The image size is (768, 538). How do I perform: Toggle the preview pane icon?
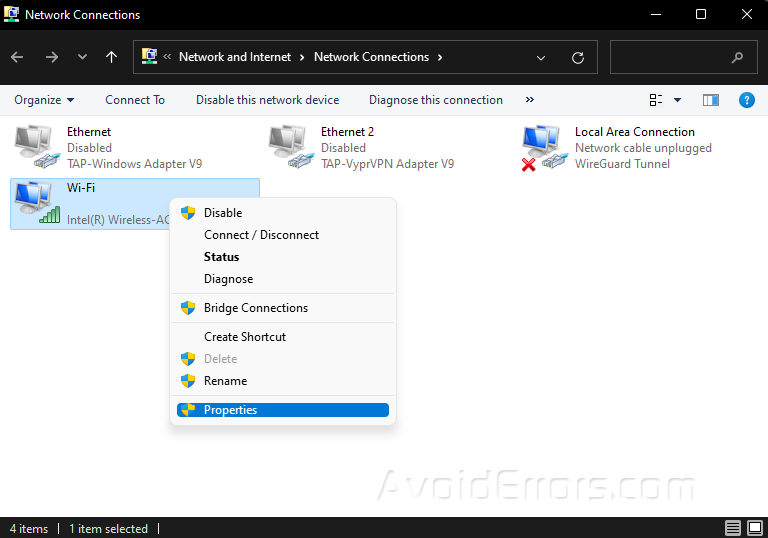click(x=711, y=100)
